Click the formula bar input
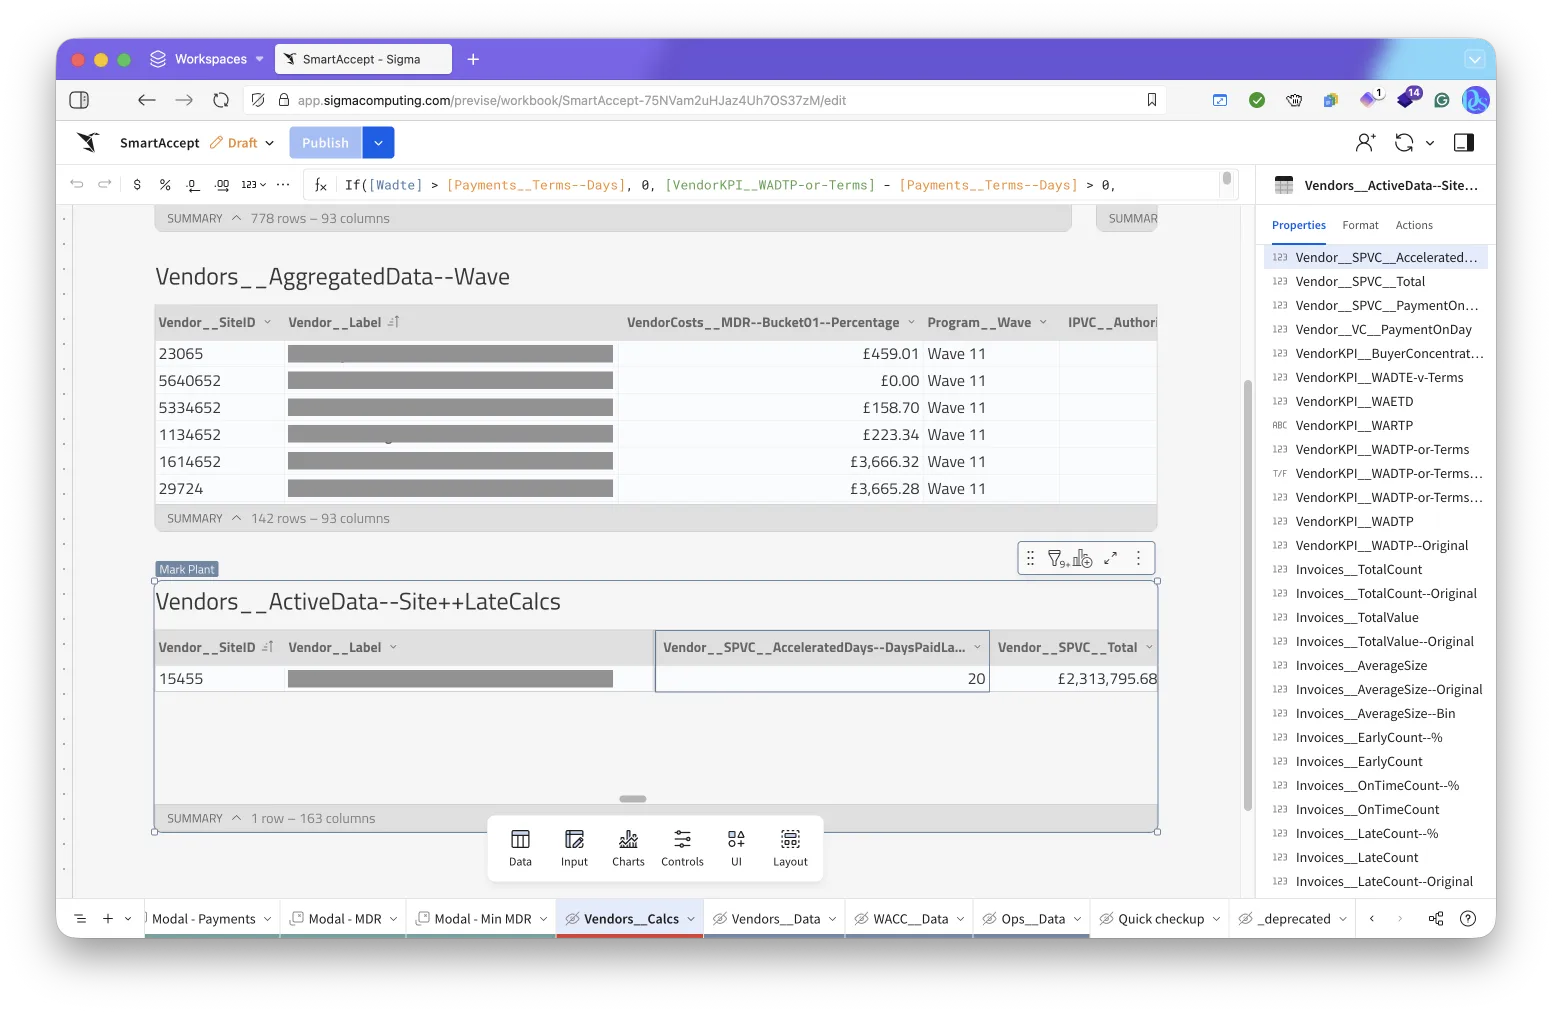 (780, 185)
